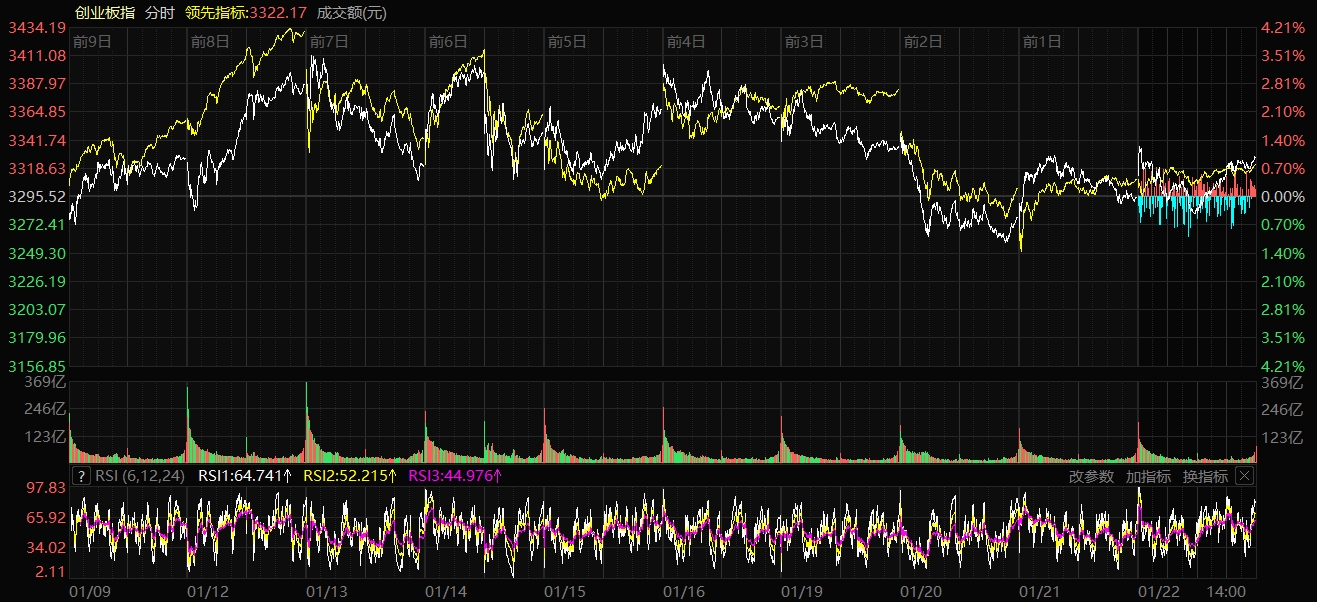The image size is (1317, 602).
Task: Select the RSI (6,12,24) indicator name
Action: tap(139, 476)
